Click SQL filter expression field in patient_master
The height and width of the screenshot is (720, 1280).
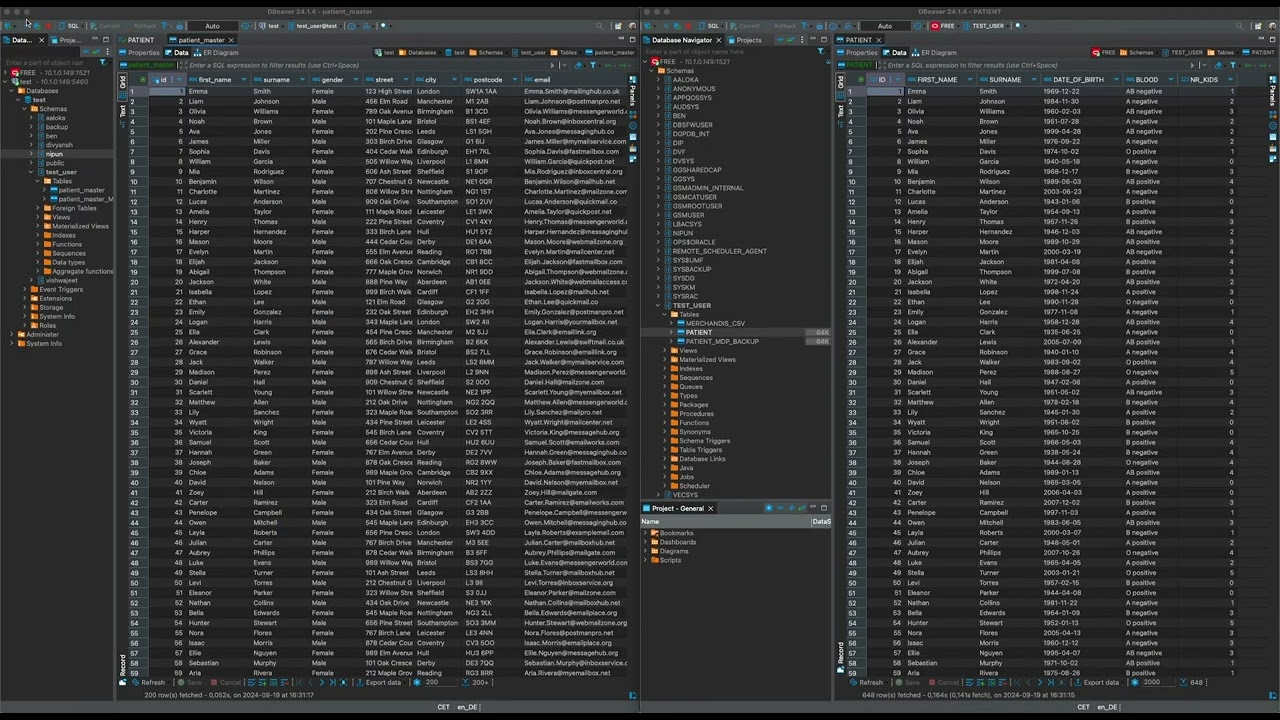[370, 65]
